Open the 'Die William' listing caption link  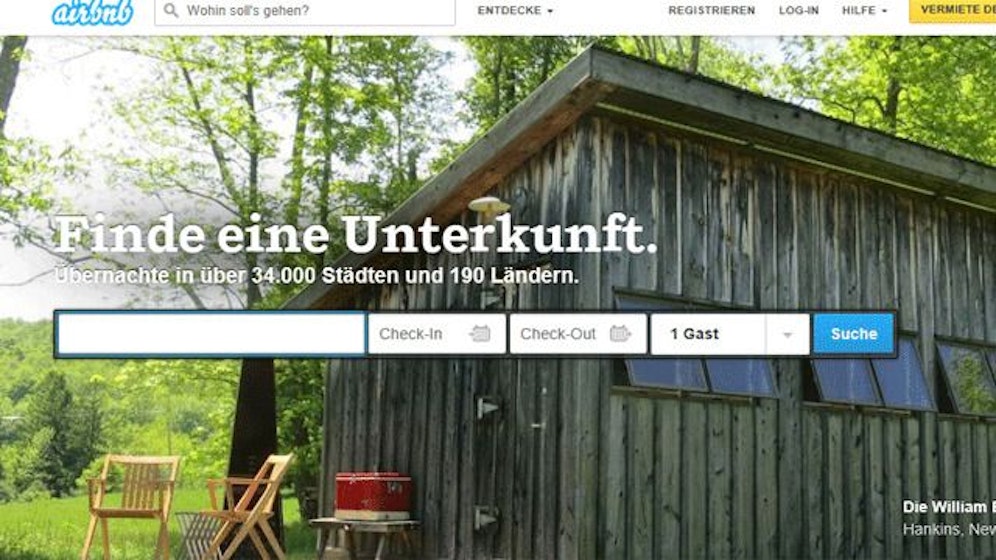pos(949,507)
